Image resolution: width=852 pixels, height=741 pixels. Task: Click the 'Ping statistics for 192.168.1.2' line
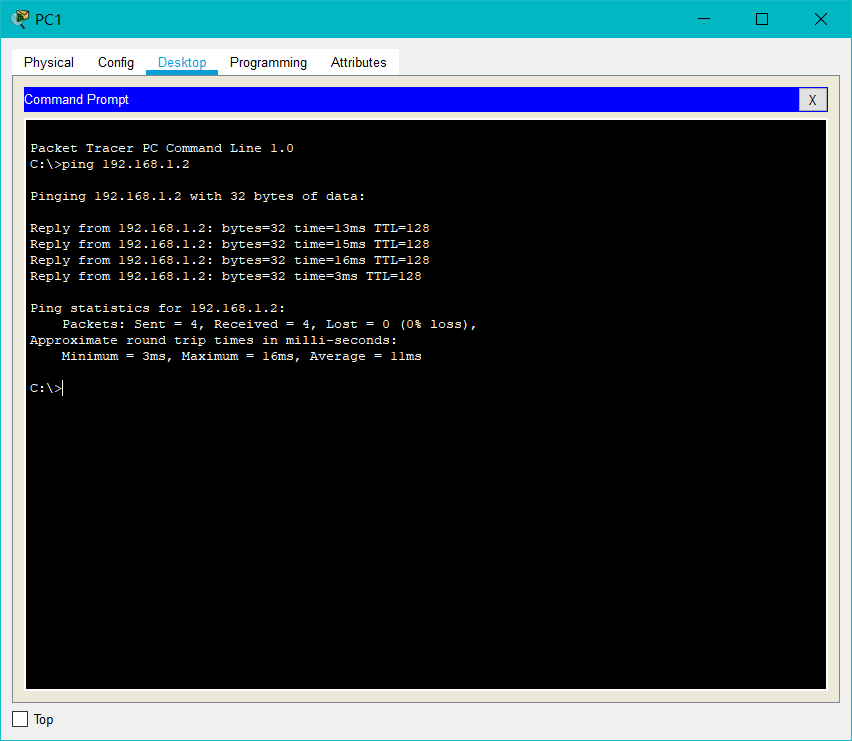click(x=158, y=309)
